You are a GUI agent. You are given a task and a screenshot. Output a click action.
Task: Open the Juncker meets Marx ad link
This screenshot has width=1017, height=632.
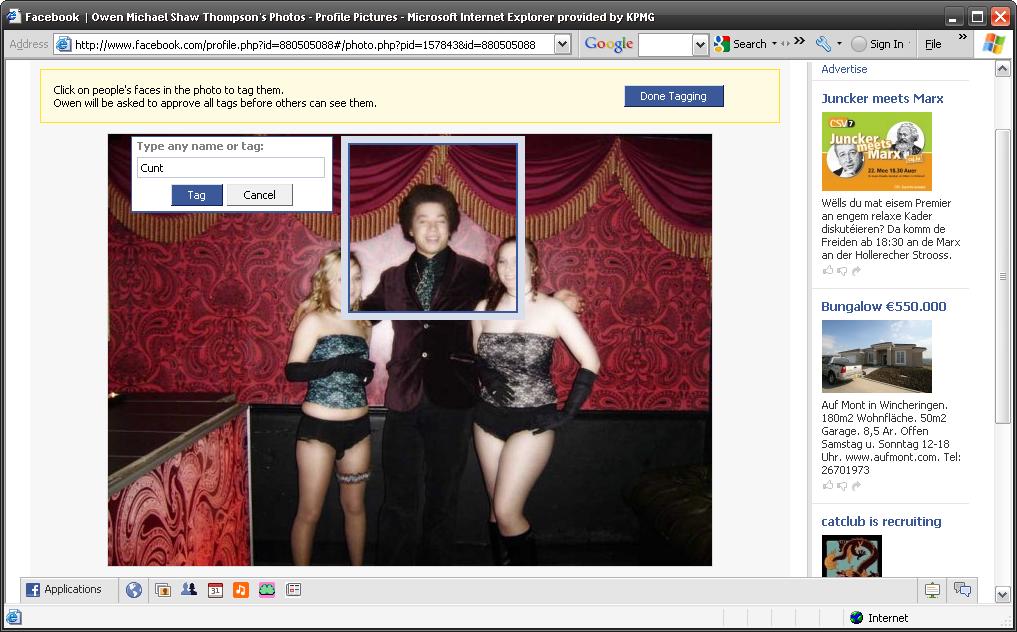[882, 98]
